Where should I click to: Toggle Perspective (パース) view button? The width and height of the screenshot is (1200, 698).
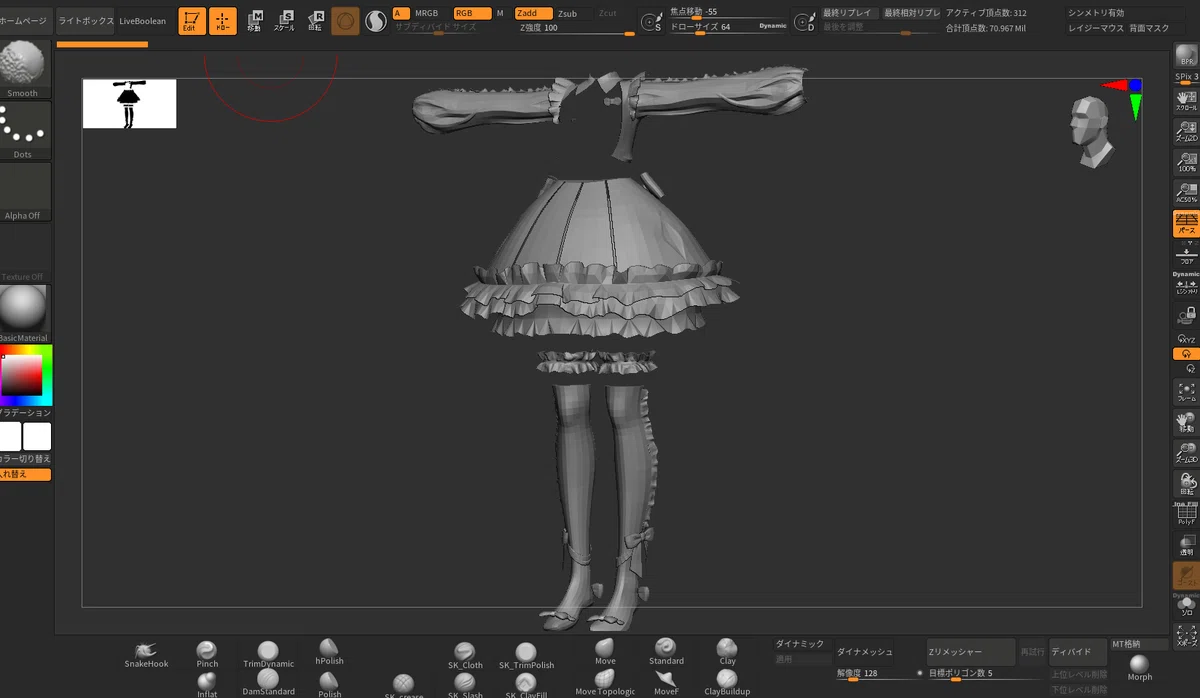tap(1186, 223)
